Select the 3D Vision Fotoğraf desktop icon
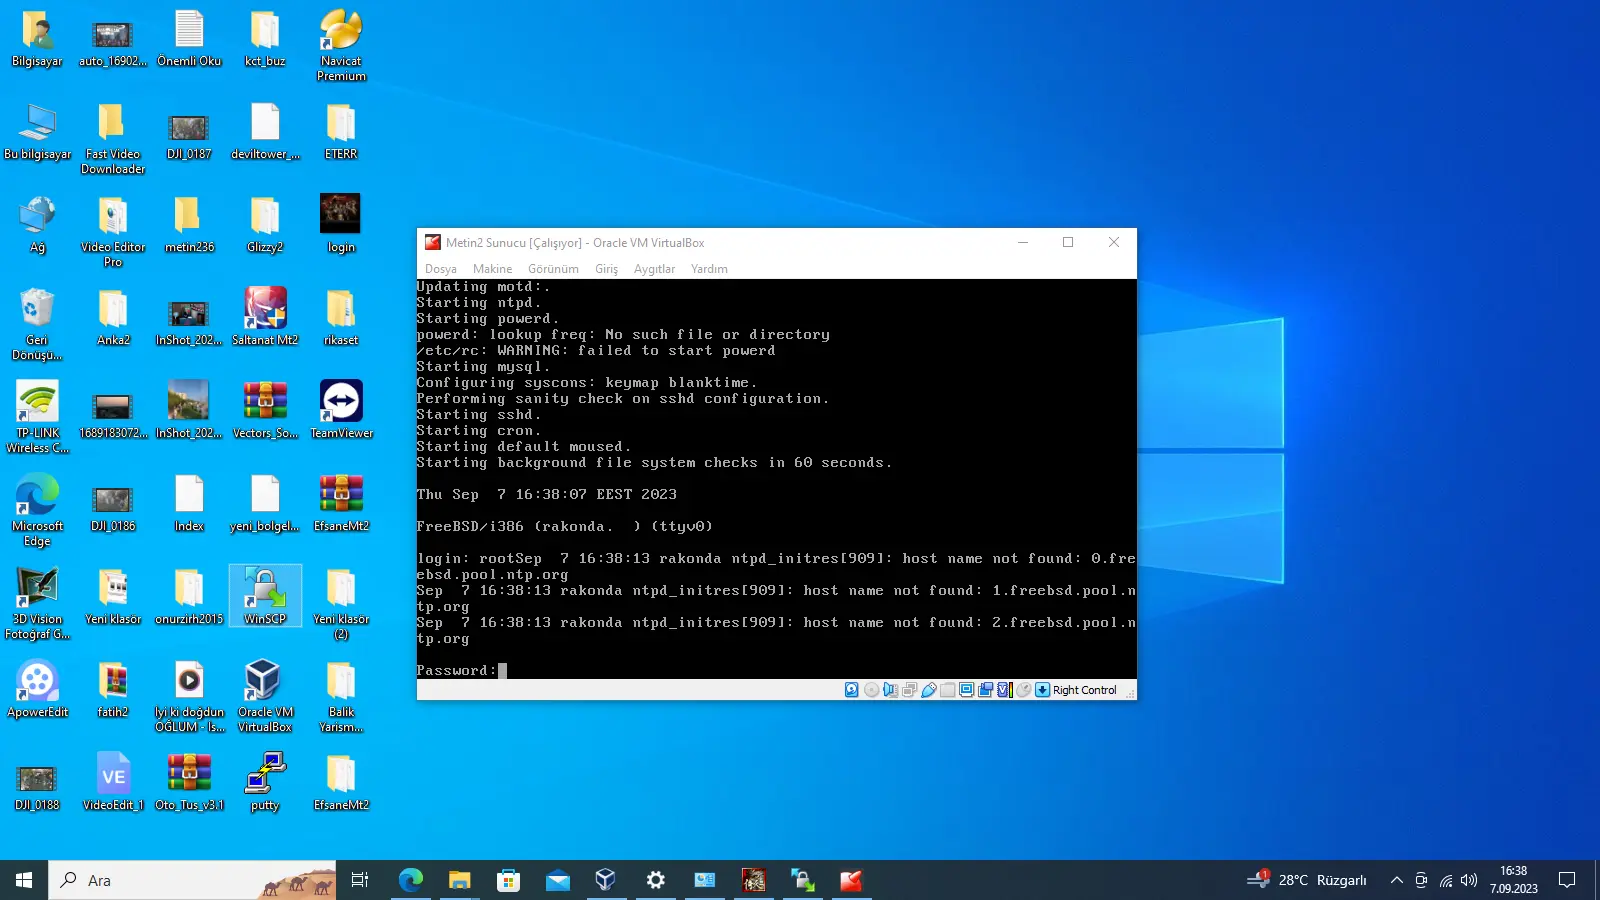The width and height of the screenshot is (1600, 900). pyautogui.click(x=37, y=603)
